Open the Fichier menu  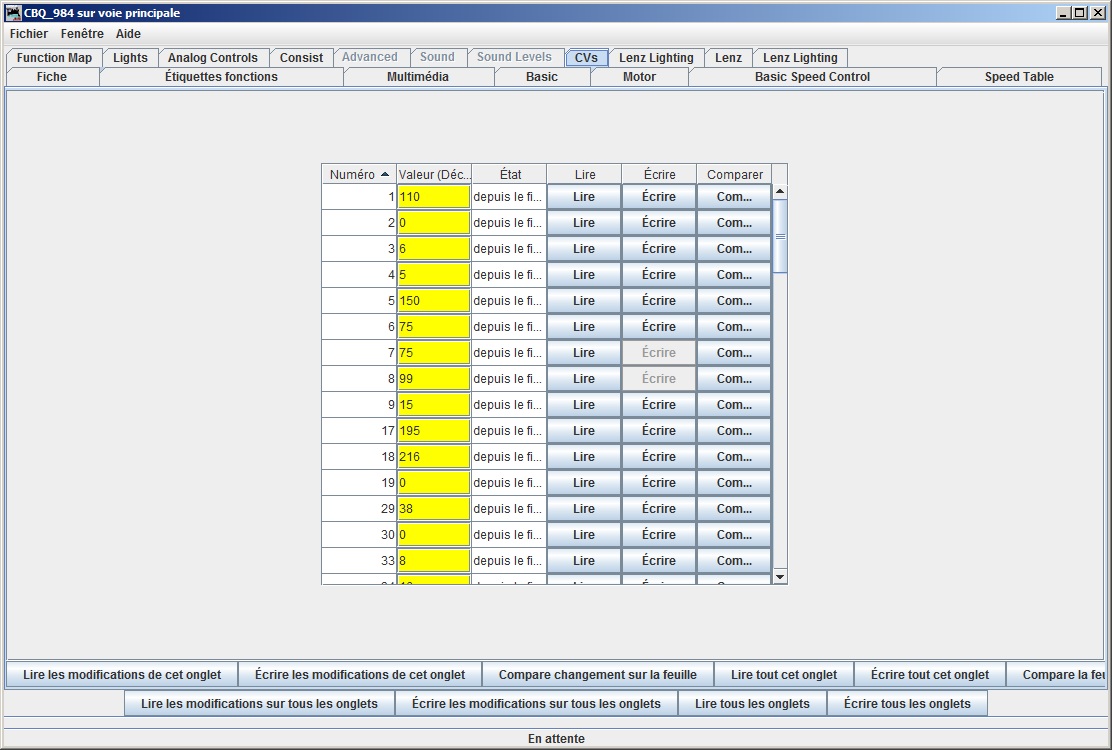click(29, 33)
